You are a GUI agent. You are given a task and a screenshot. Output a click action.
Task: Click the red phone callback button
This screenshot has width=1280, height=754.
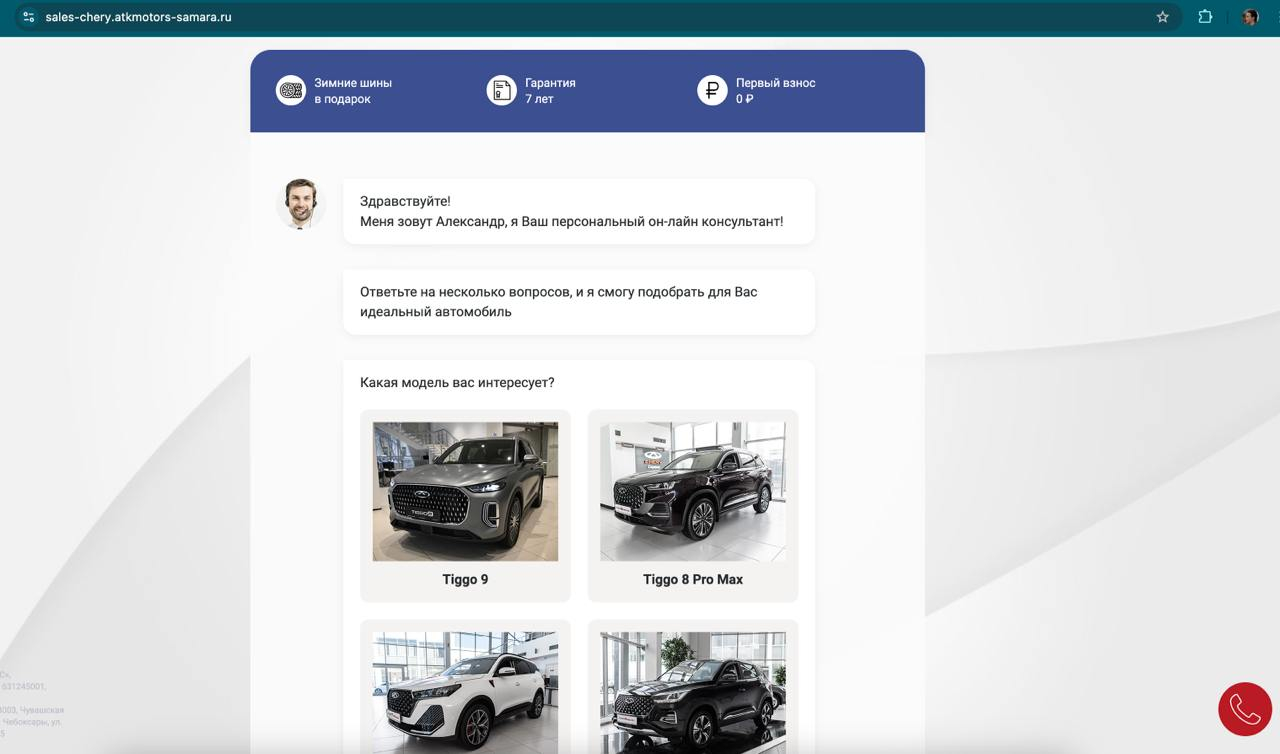pyautogui.click(x=1245, y=709)
